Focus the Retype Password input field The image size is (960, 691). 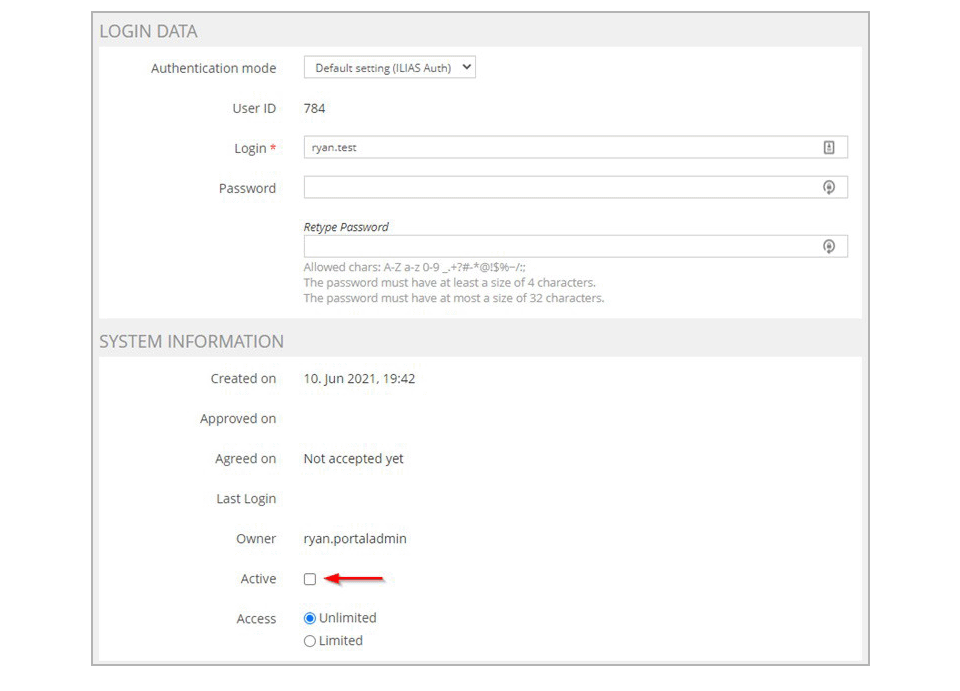tap(576, 247)
